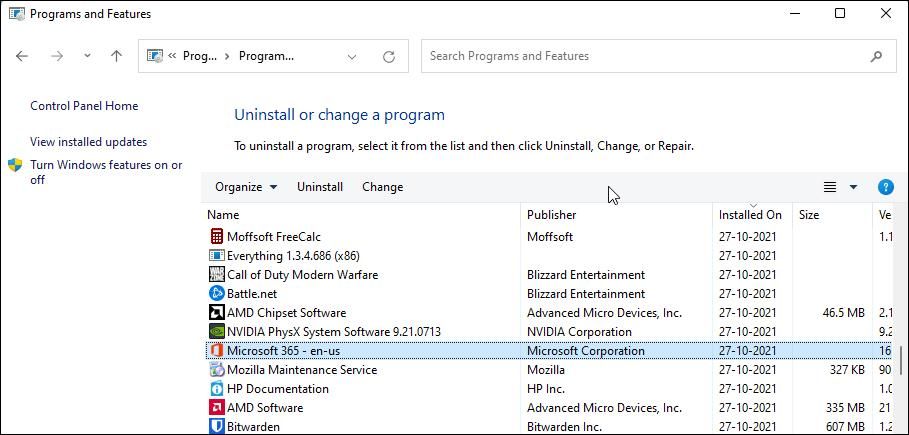Open Control Panel Home link
Screen dimensions: 909x435
tap(84, 106)
